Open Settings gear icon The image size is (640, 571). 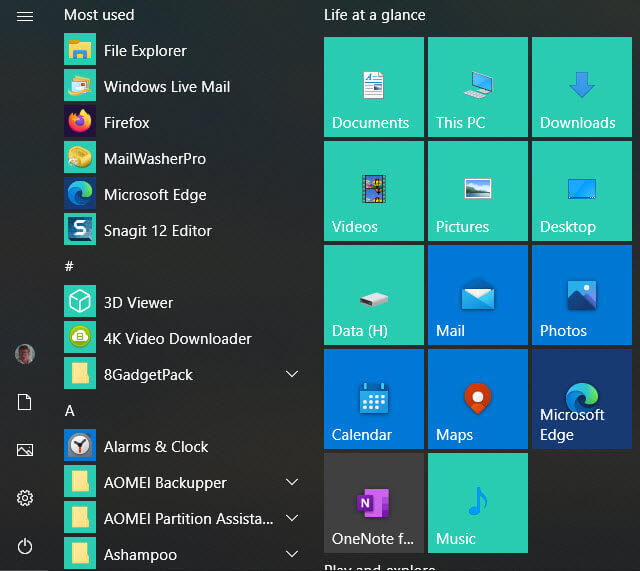click(25, 498)
